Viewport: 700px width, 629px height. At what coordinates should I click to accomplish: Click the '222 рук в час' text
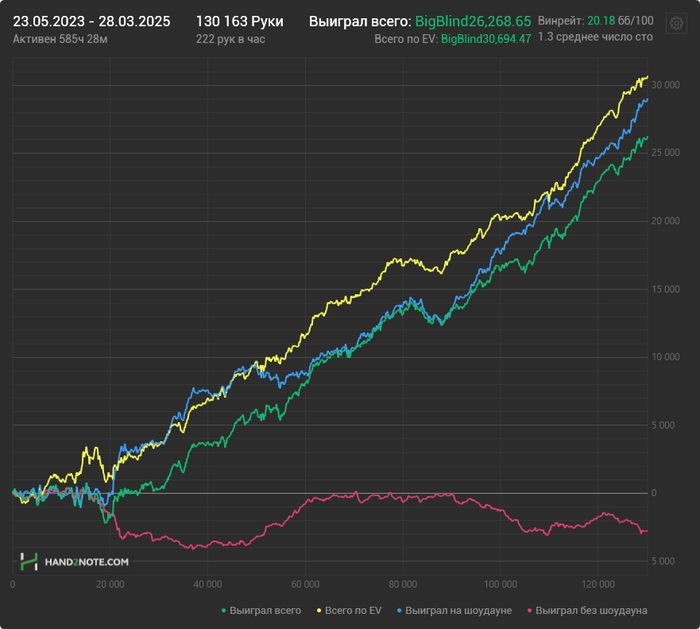(230, 39)
